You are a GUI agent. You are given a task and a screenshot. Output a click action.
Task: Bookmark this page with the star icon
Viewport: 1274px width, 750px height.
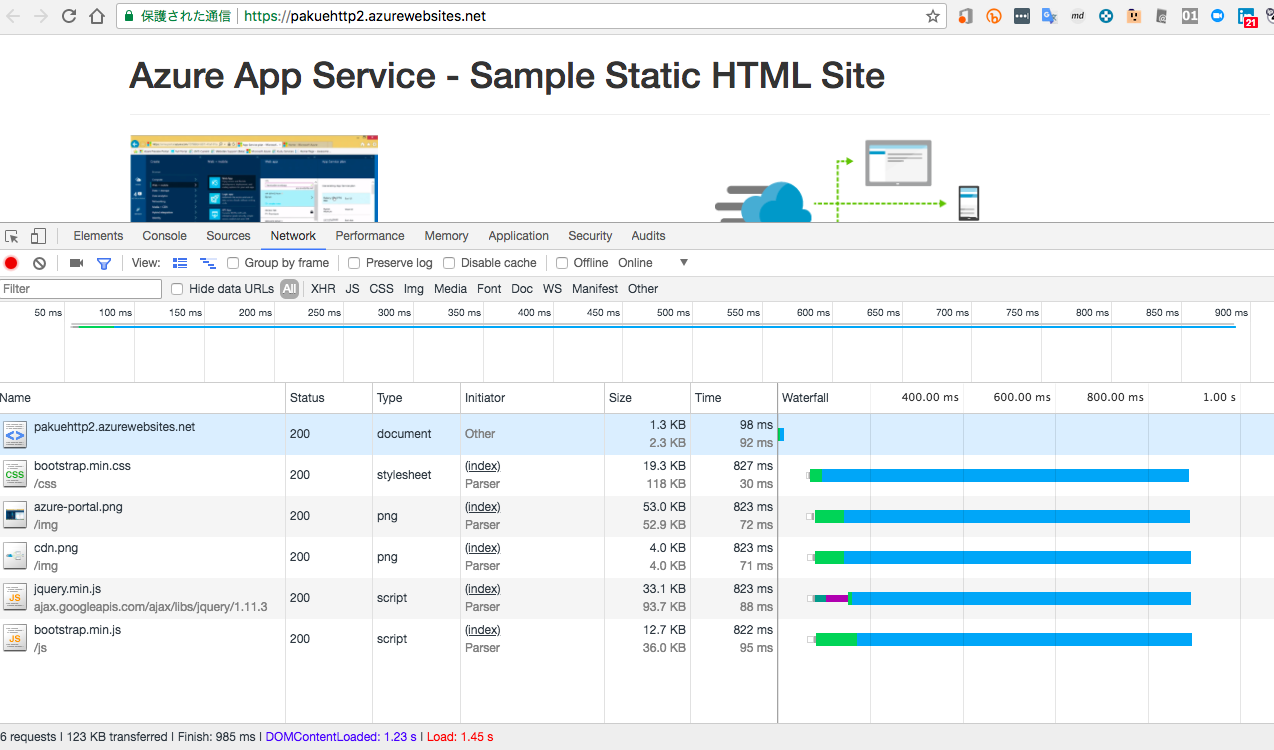coord(932,16)
